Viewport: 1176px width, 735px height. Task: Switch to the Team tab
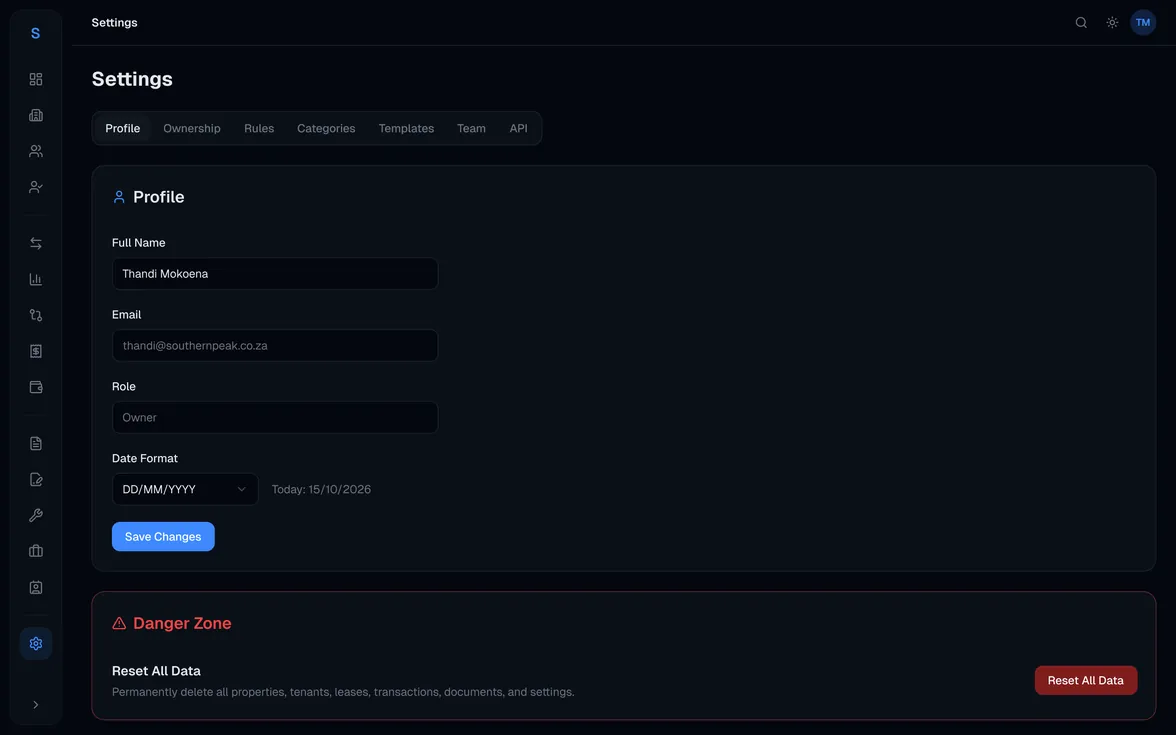click(x=471, y=128)
